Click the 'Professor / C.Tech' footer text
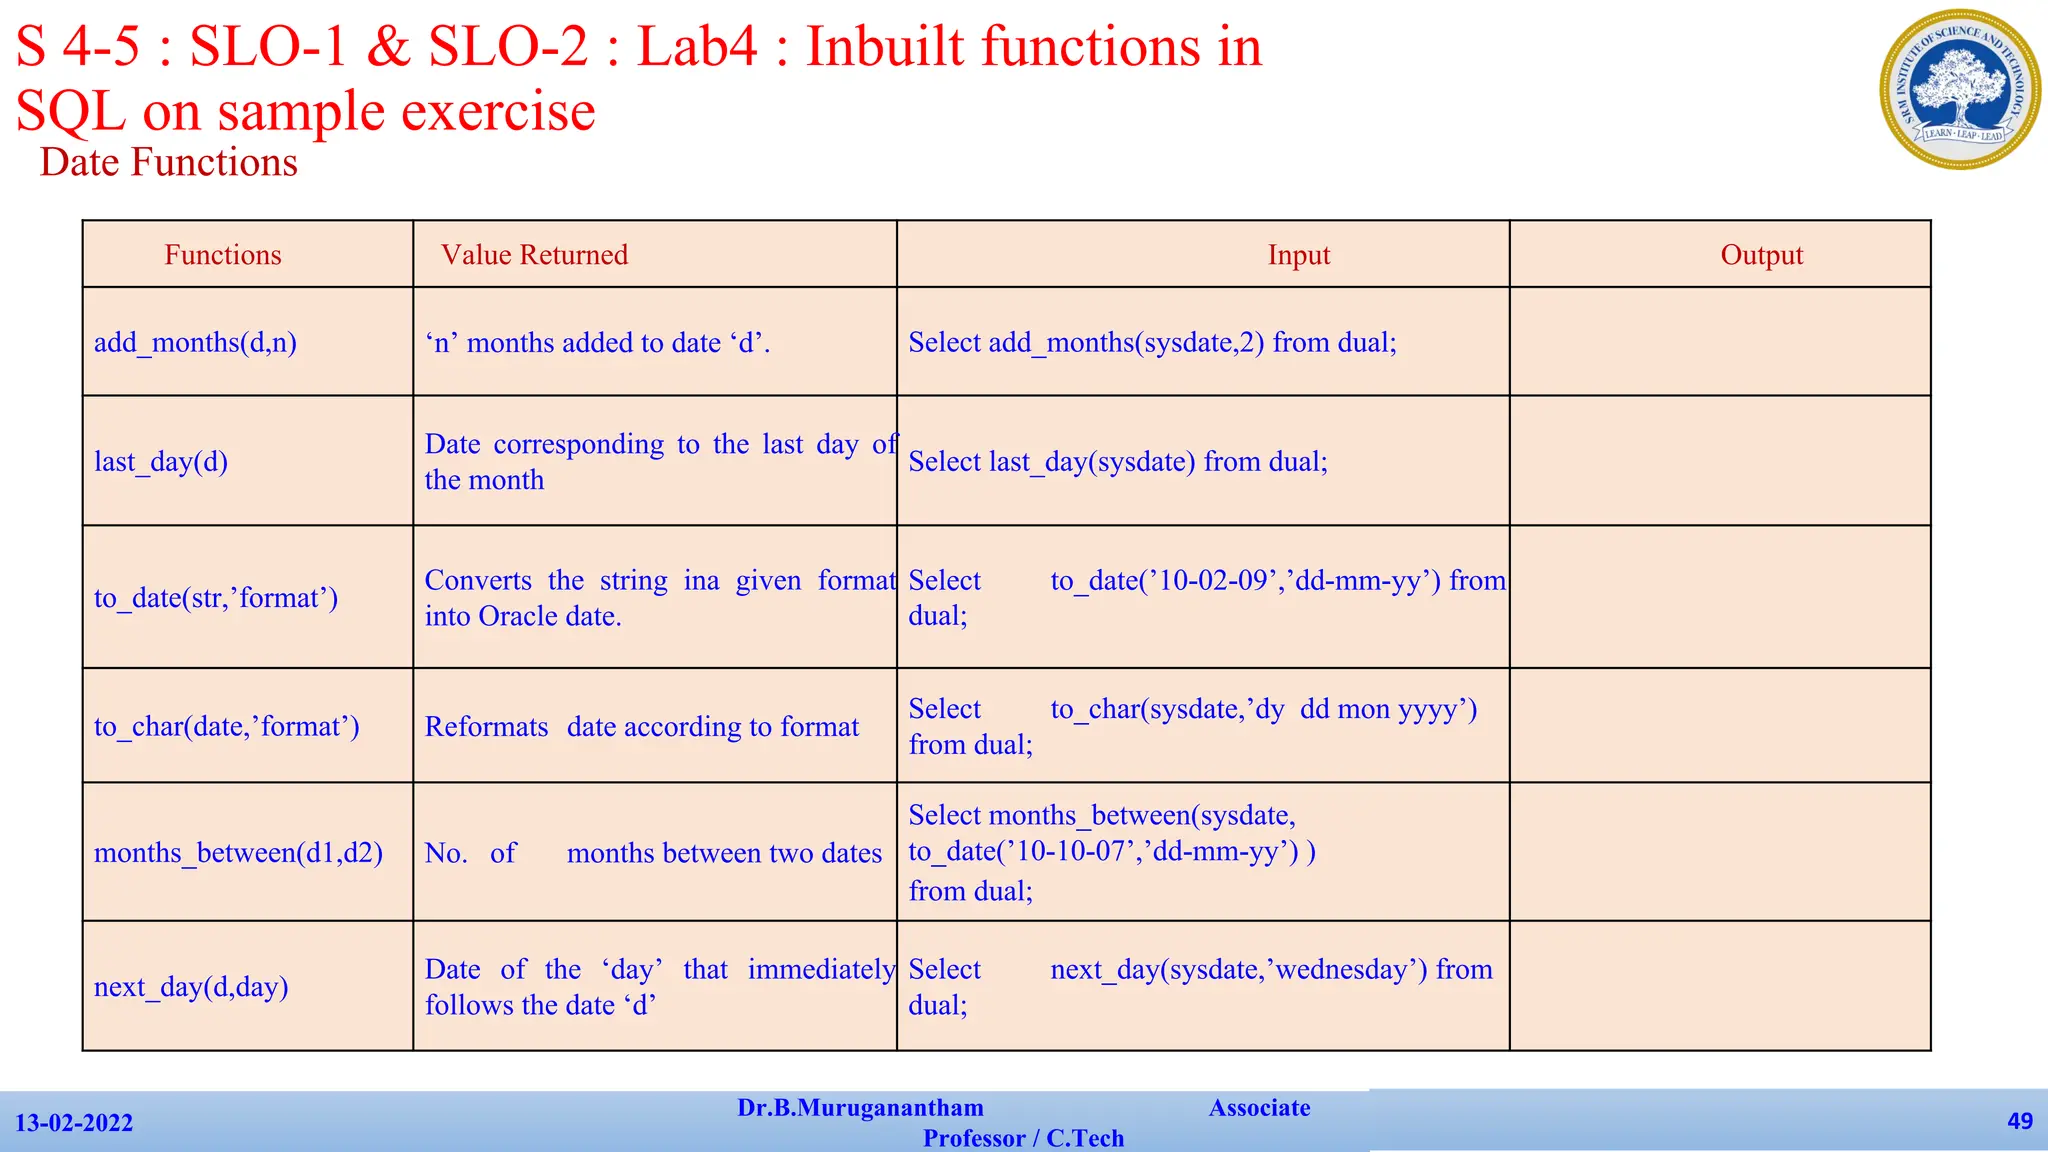 click(x=1023, y=1139)
